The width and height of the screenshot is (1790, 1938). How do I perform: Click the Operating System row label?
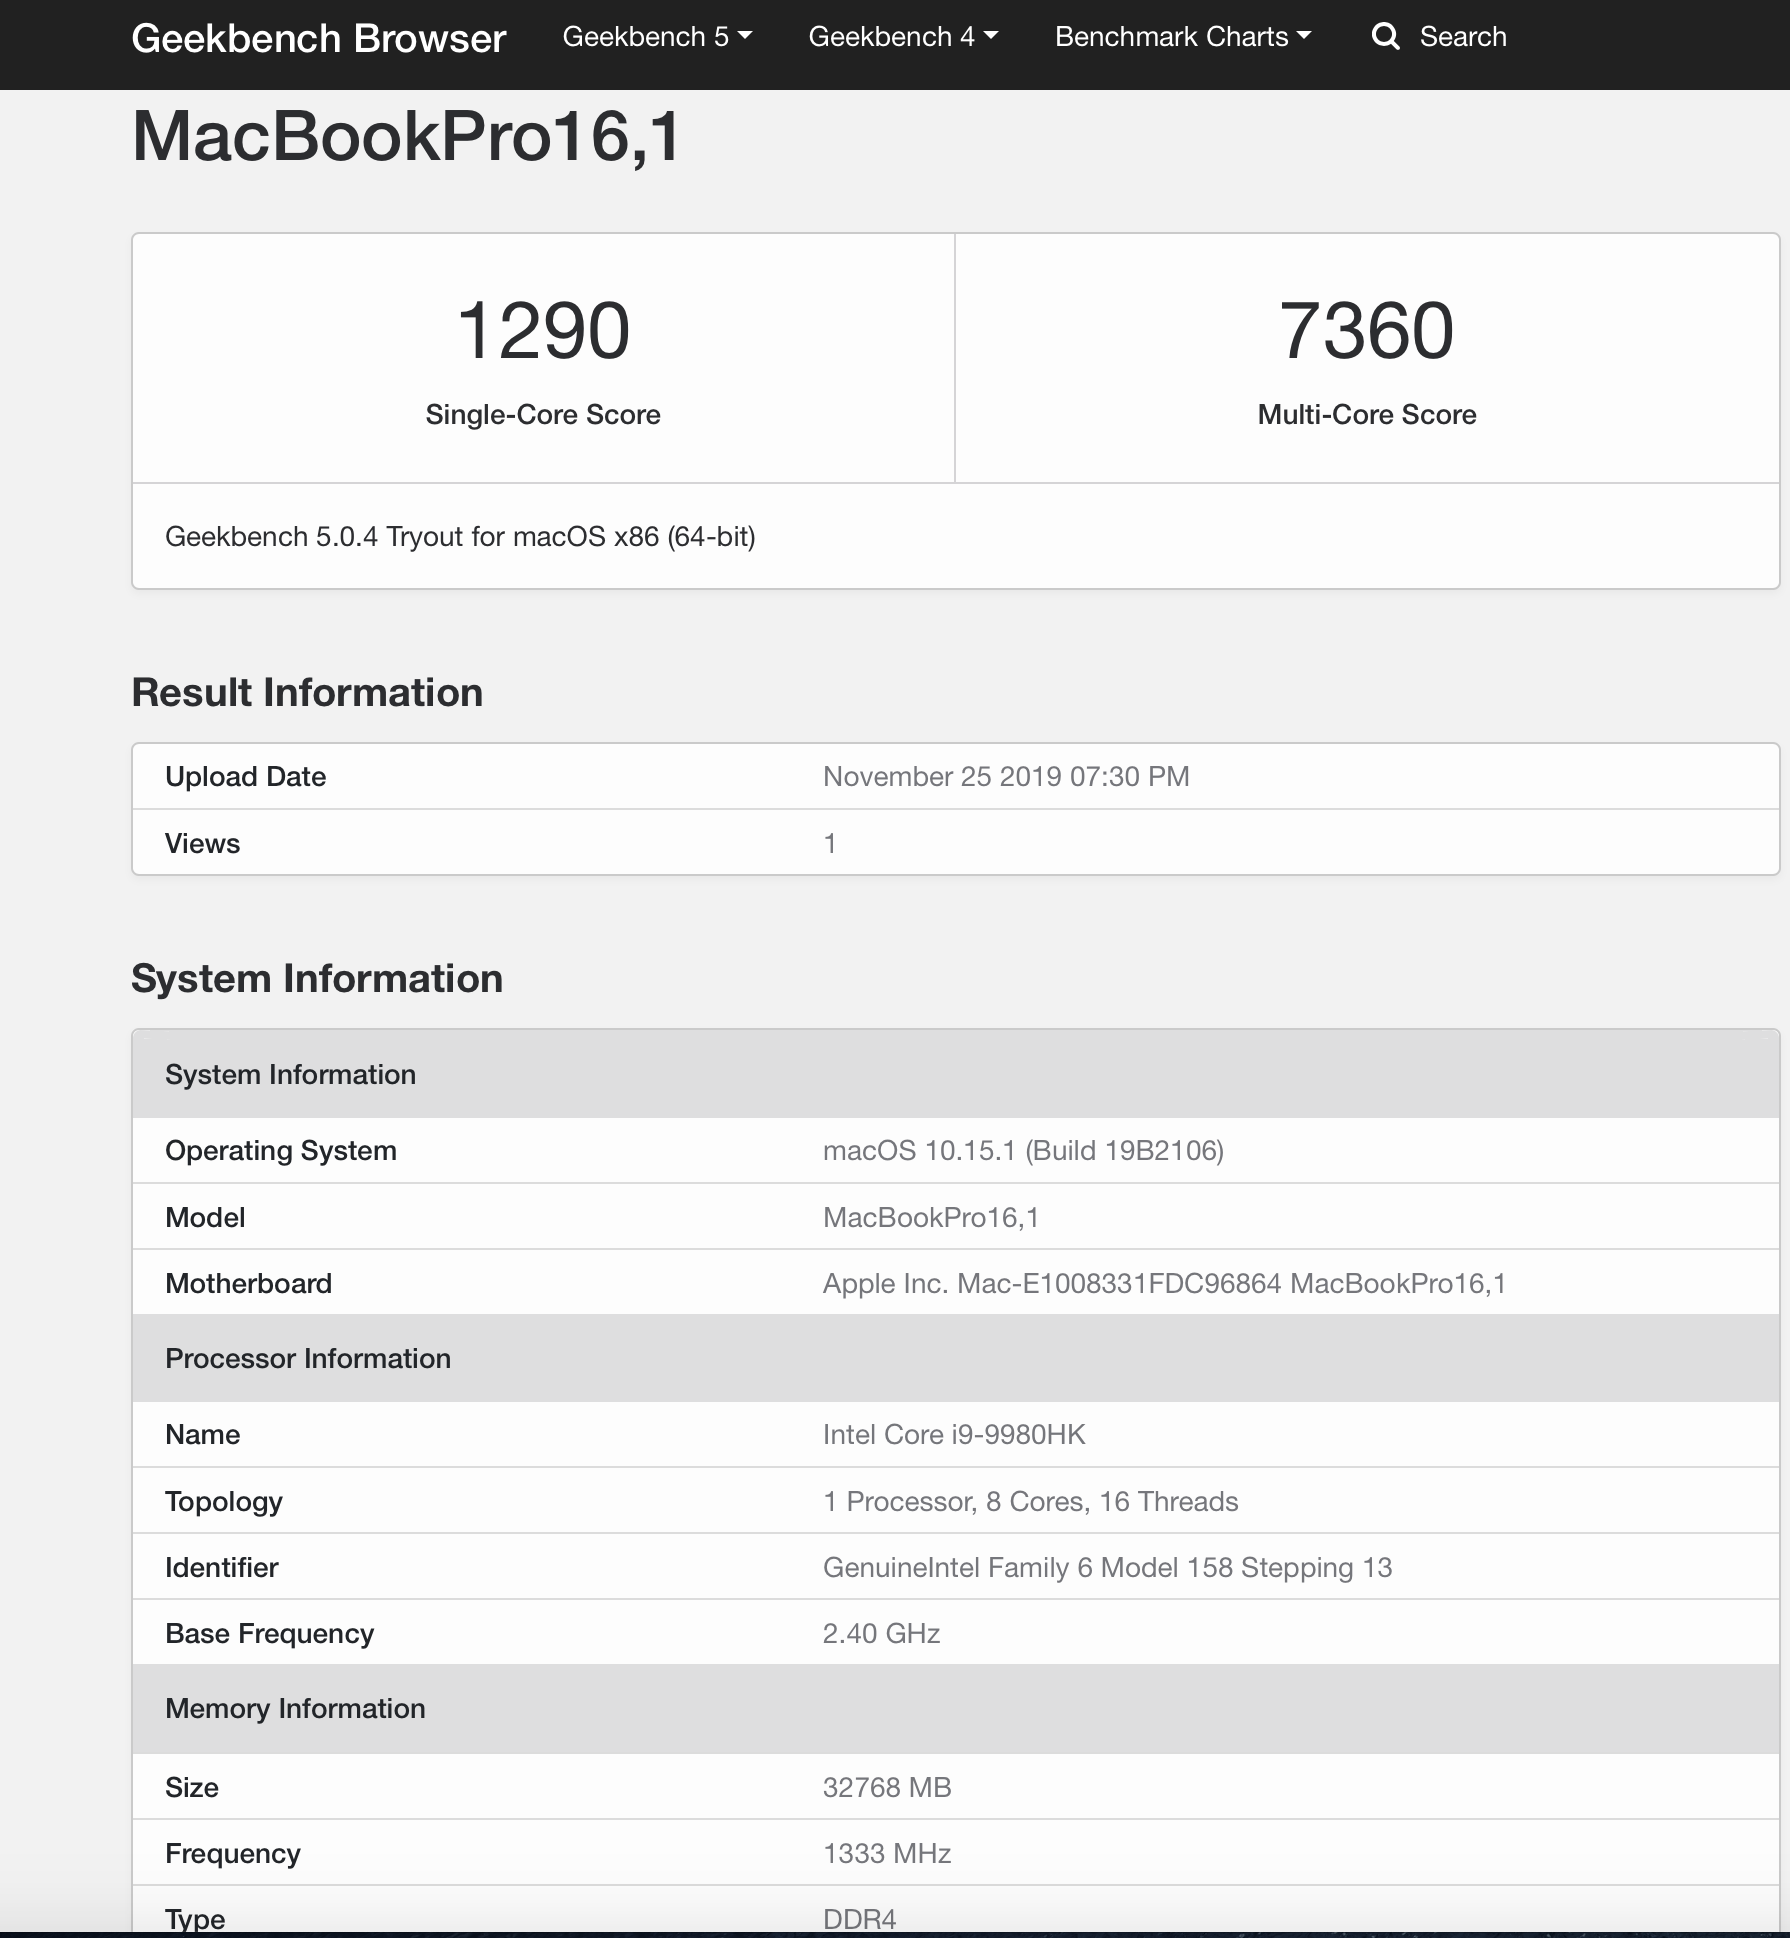tap(281, 1151)
